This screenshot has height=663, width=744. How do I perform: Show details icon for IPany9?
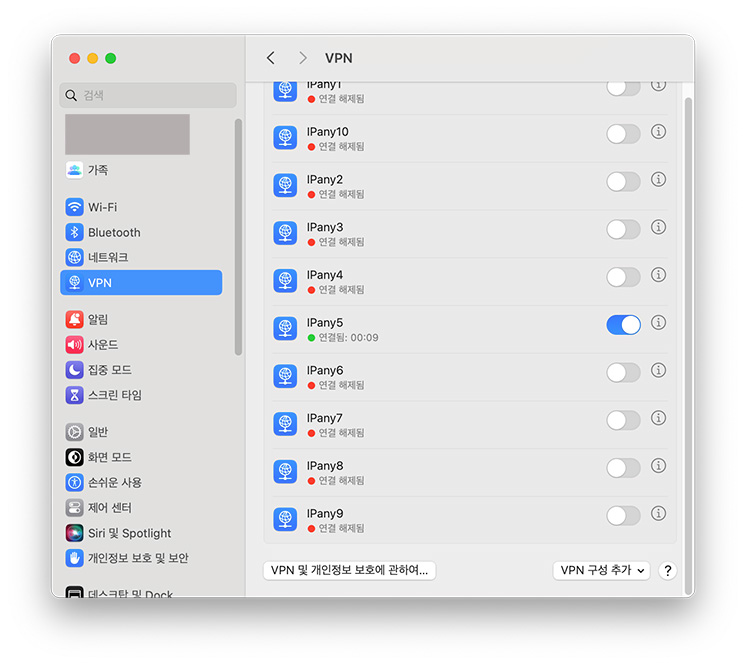(658, 514)
